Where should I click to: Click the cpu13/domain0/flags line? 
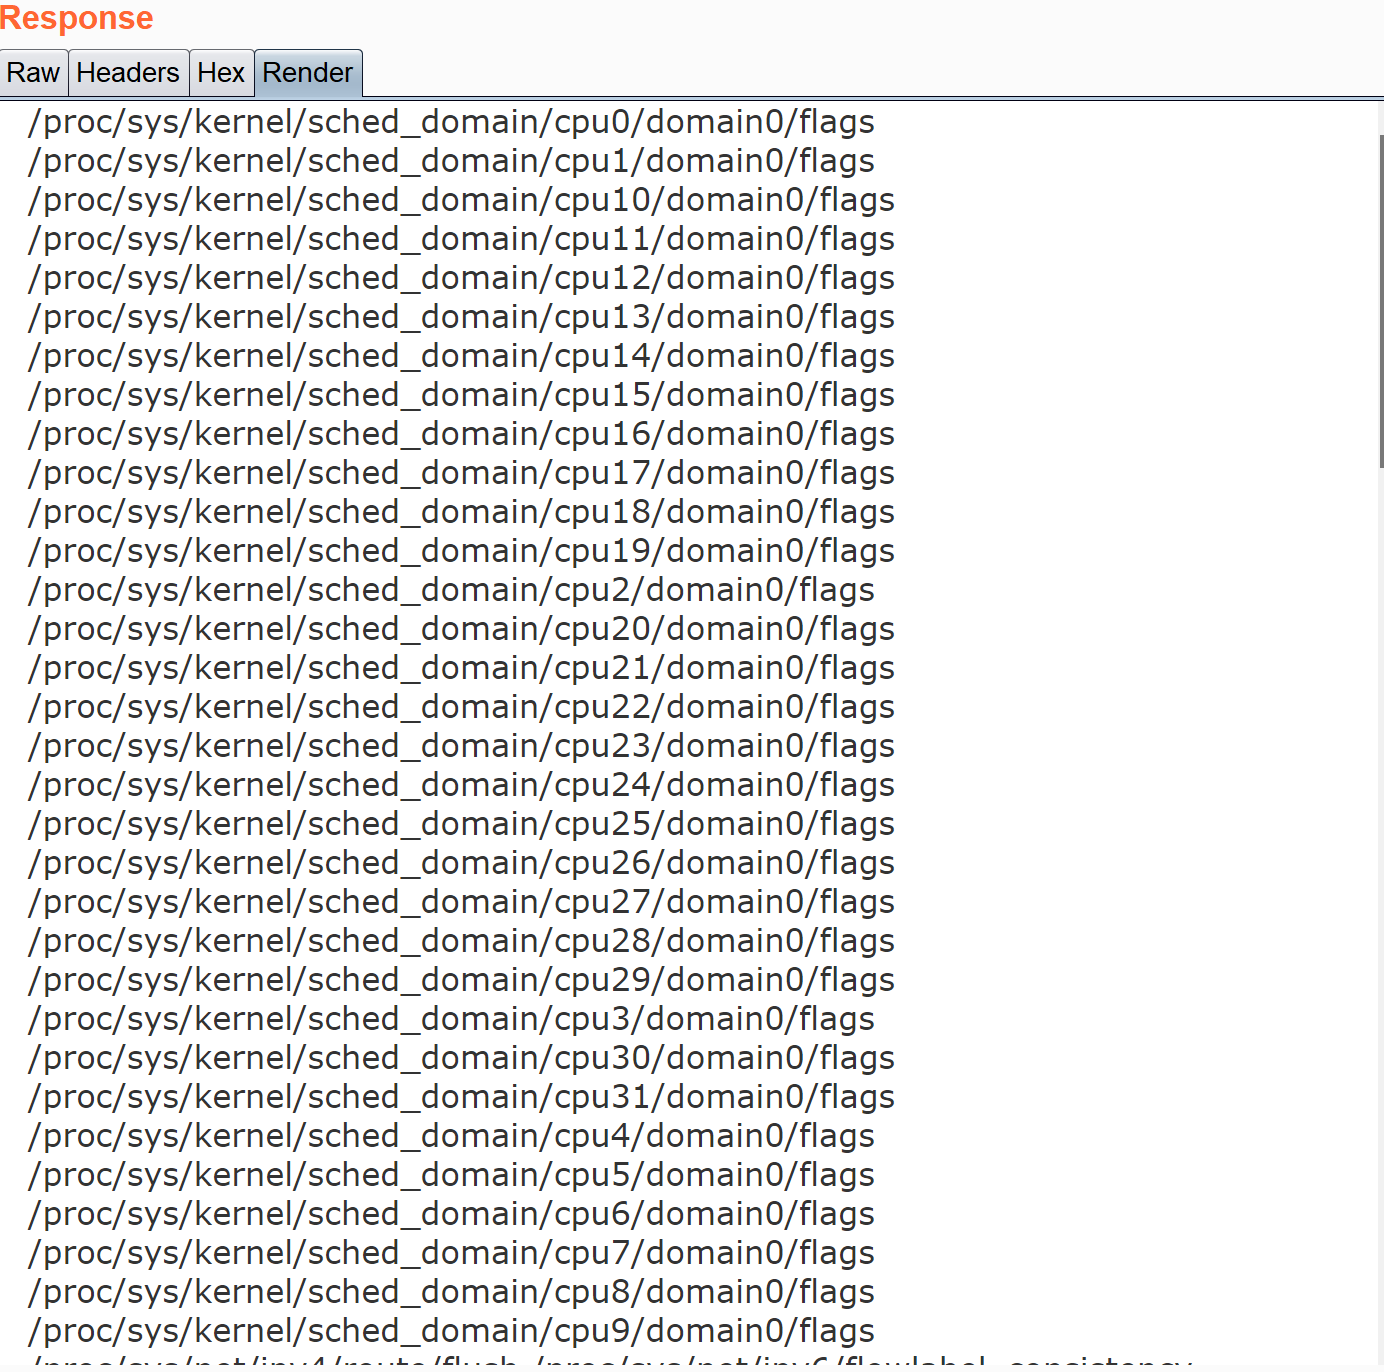461,317
